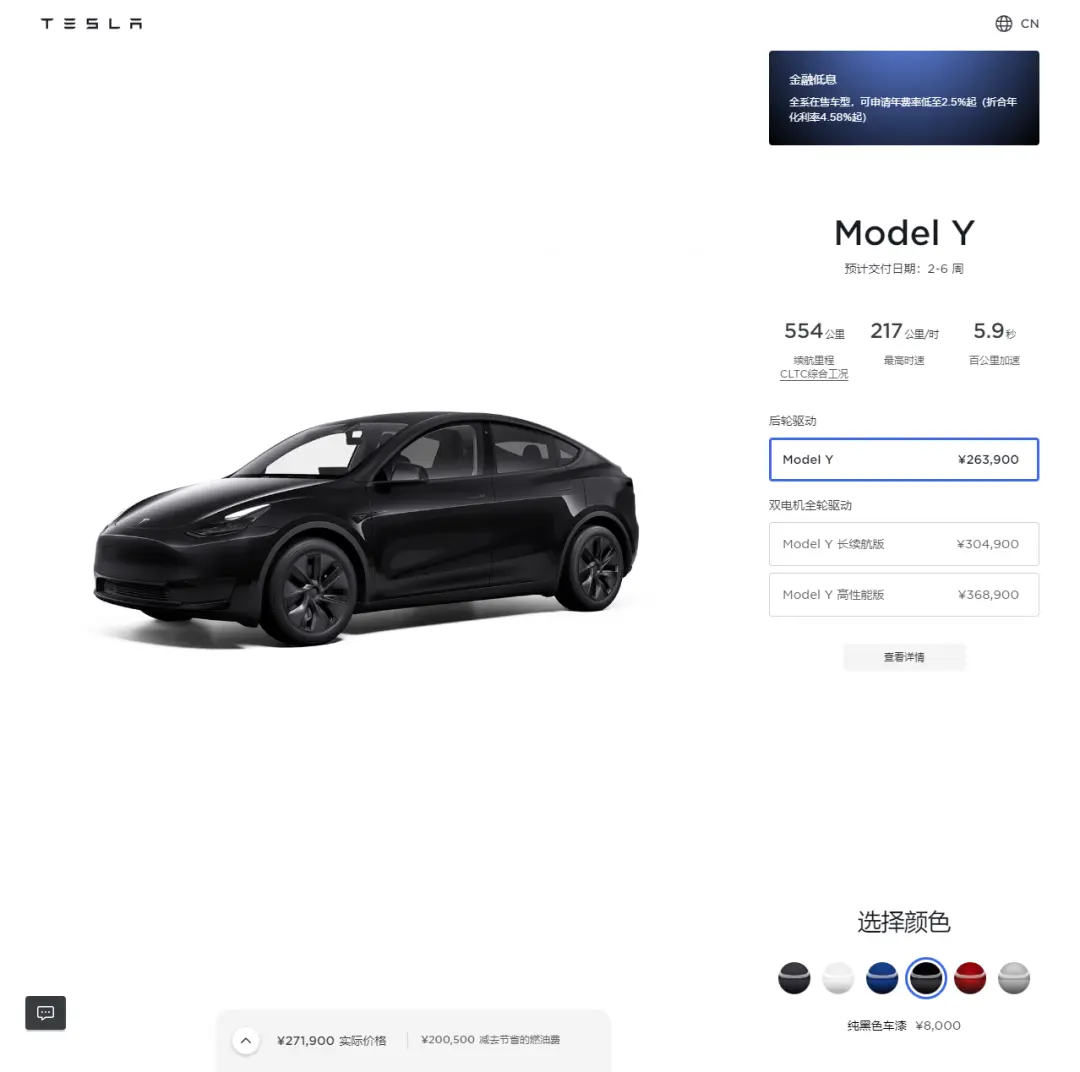Open the CLTC综合工况 link
The height and width of the screenshot is (1072, 1080).
[814, 374]
